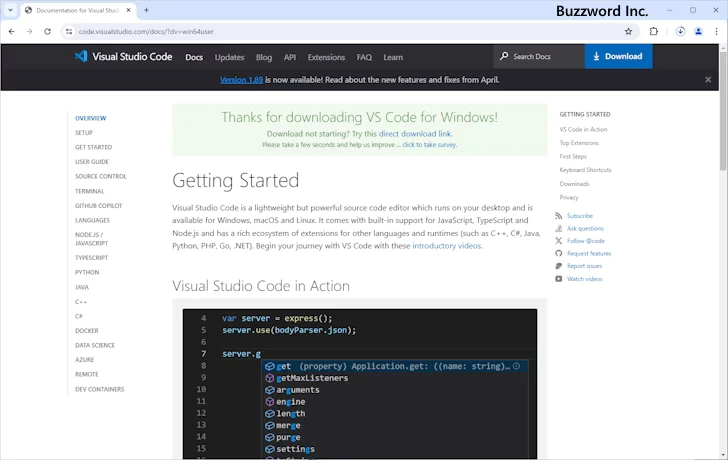The width and height of the screenshot is (728, 460).
Task: Select DATA SCIENCE in the left sidebar
Action: [x=95, y=345]
